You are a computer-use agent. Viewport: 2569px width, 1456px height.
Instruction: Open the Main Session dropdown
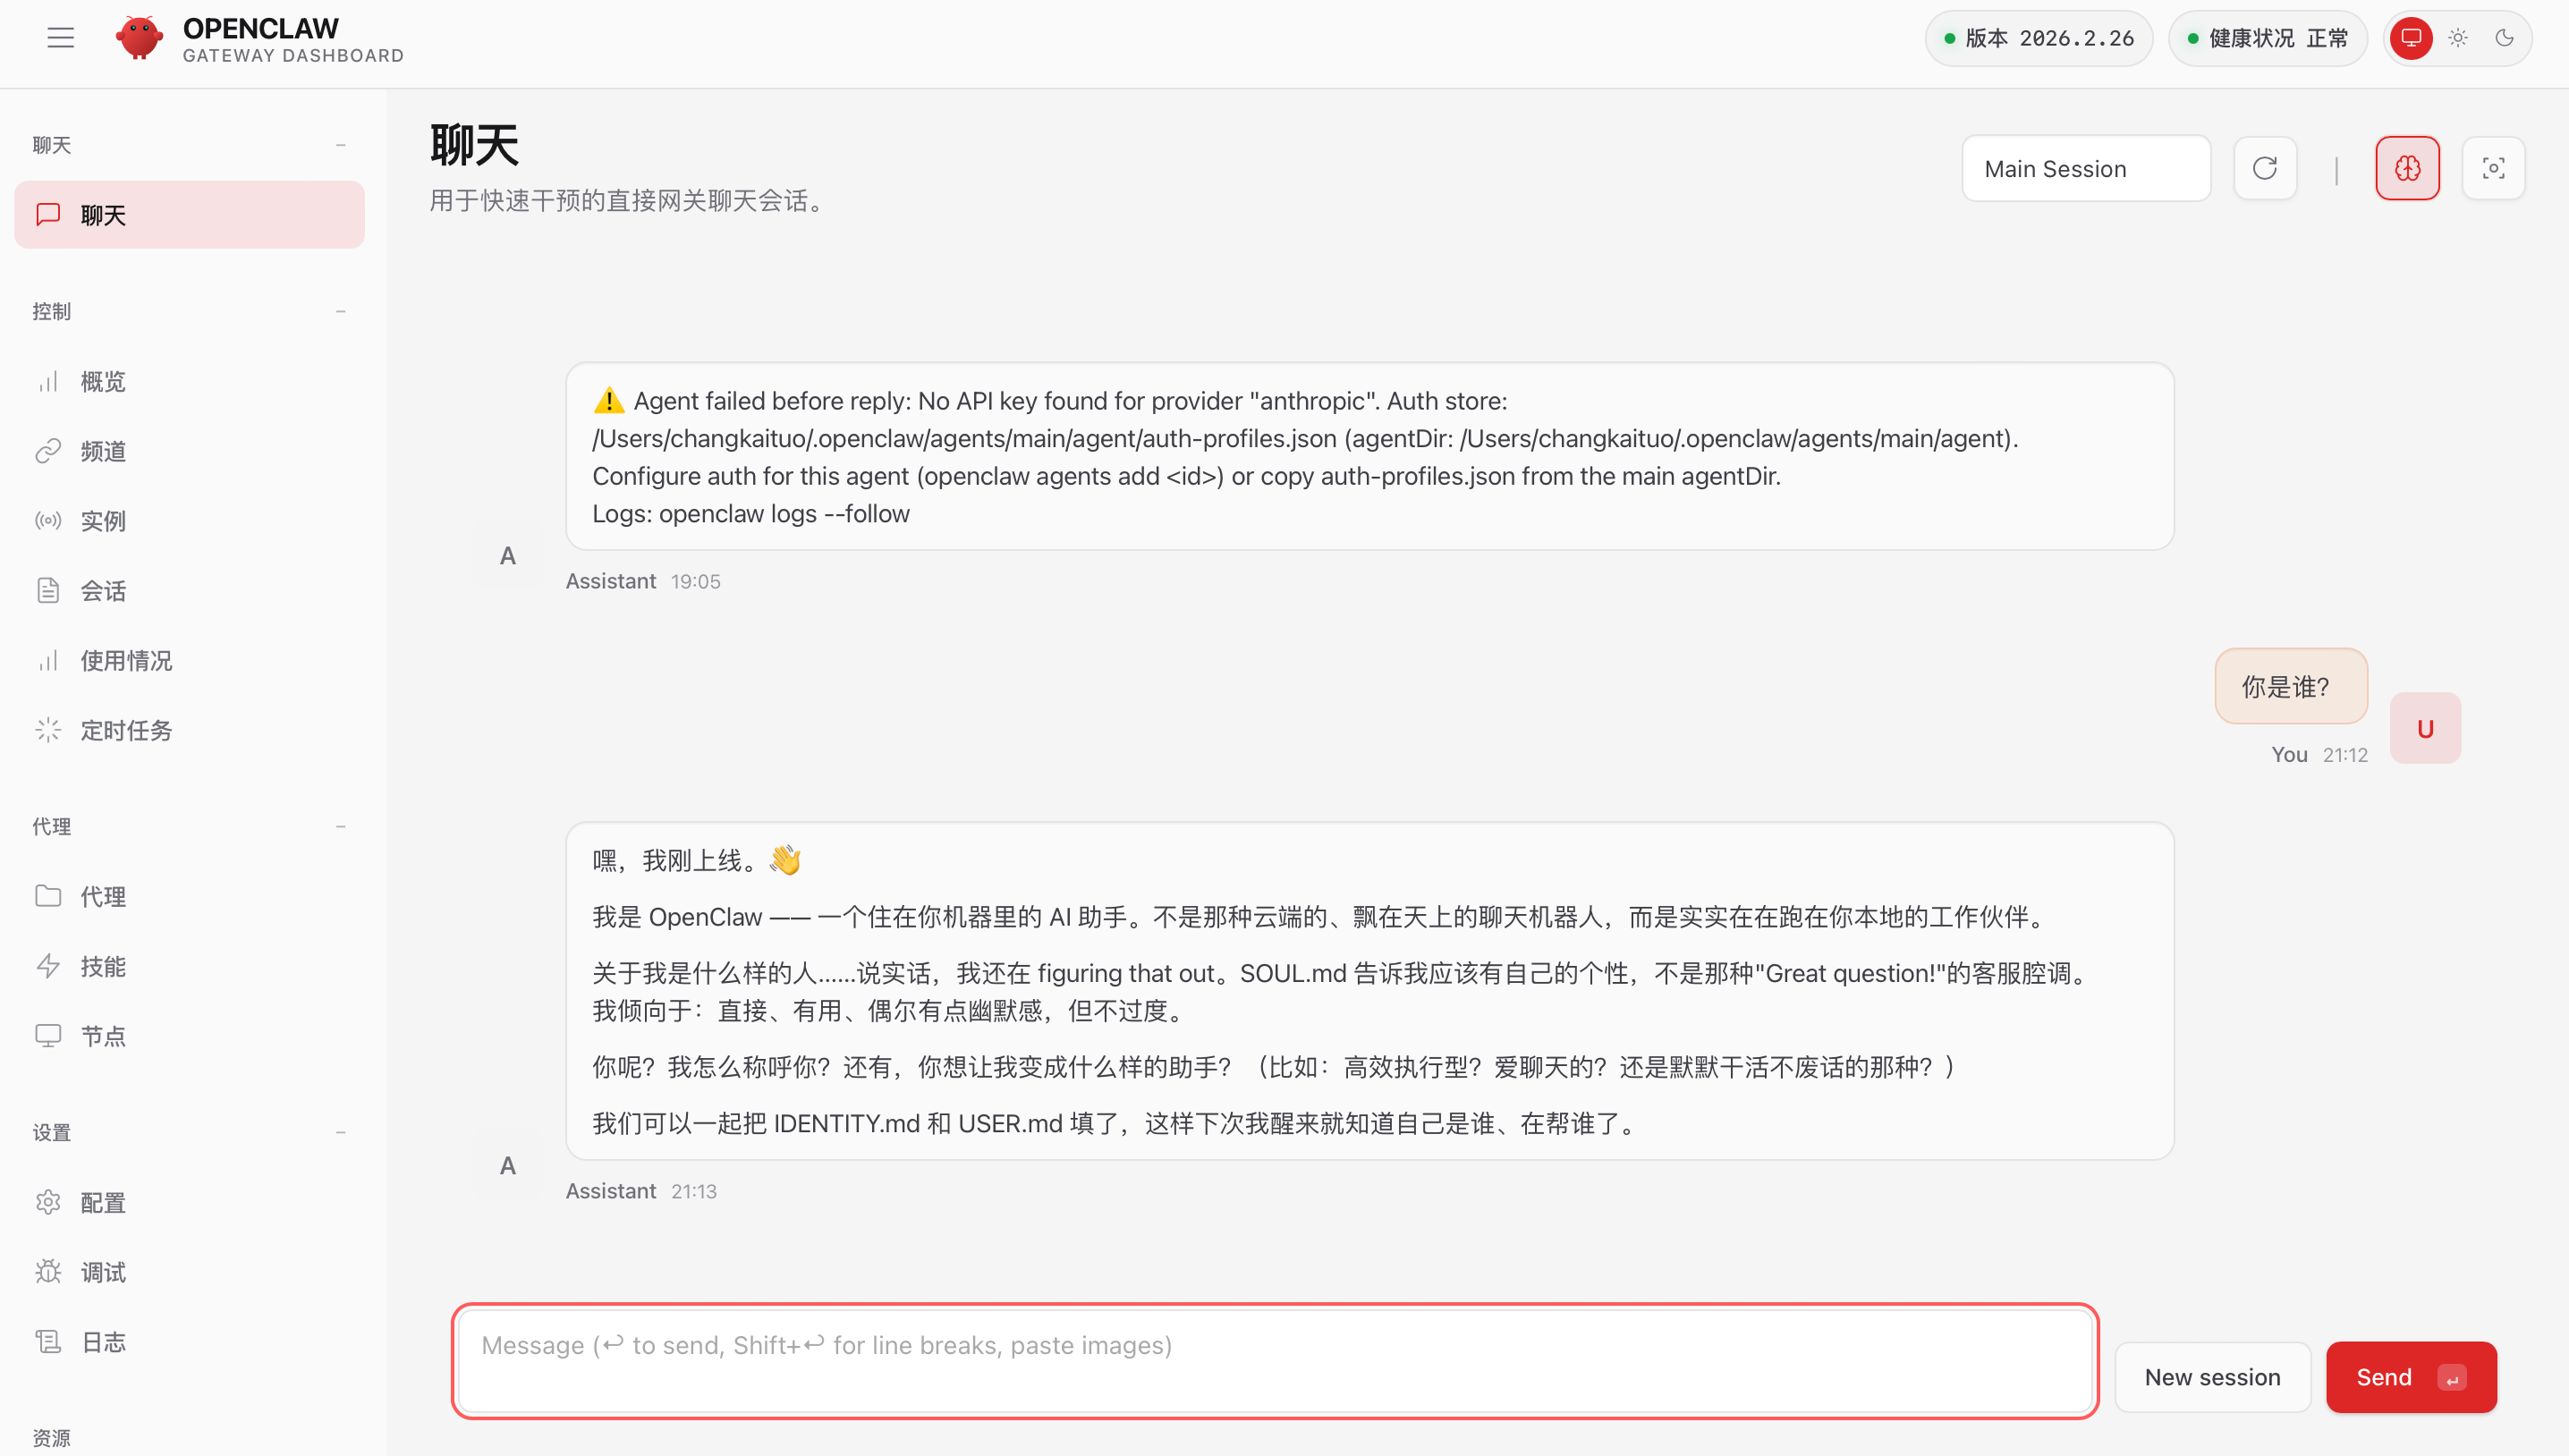(2086, 168)
